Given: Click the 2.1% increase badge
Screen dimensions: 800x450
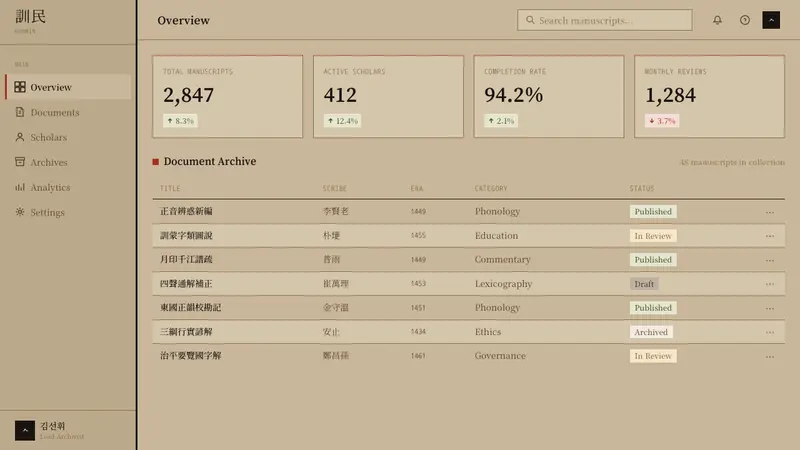Looking at the screenshot, I should coord(501,121).
